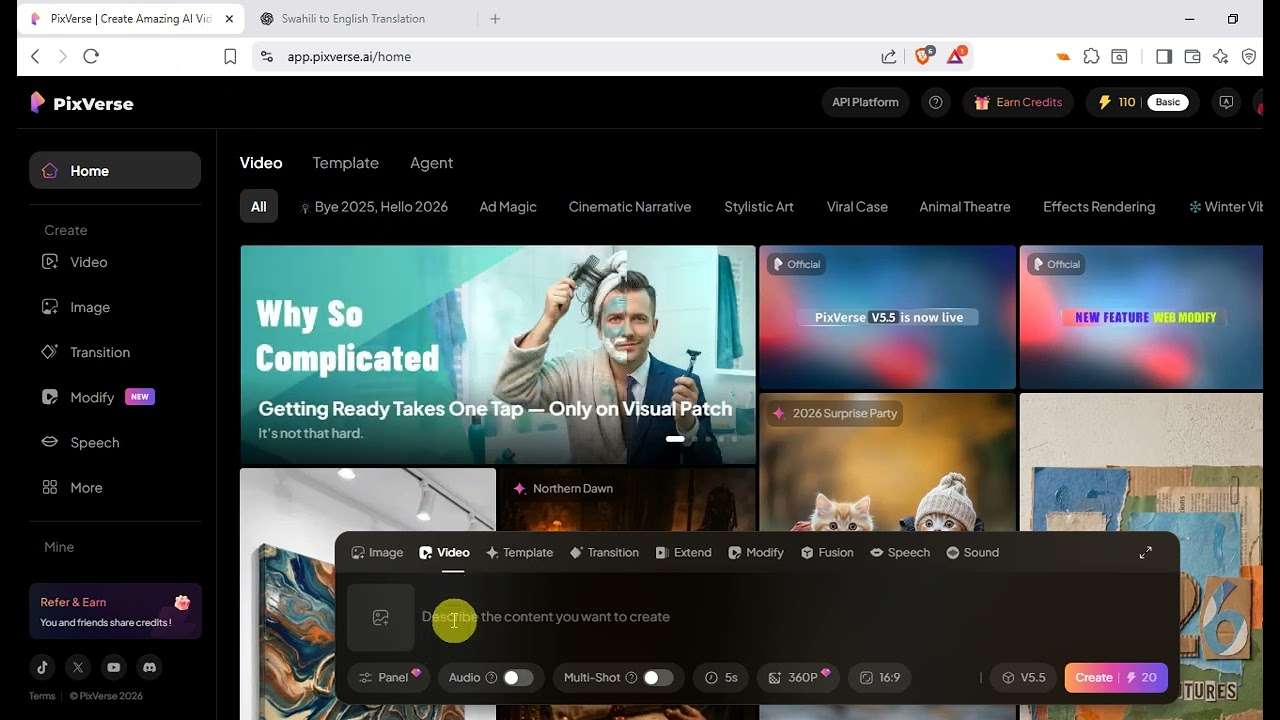Viewport: 1280px width, 720px height.
Task: Switch creation panel to Fusion mode
Action: coord(827,552)
